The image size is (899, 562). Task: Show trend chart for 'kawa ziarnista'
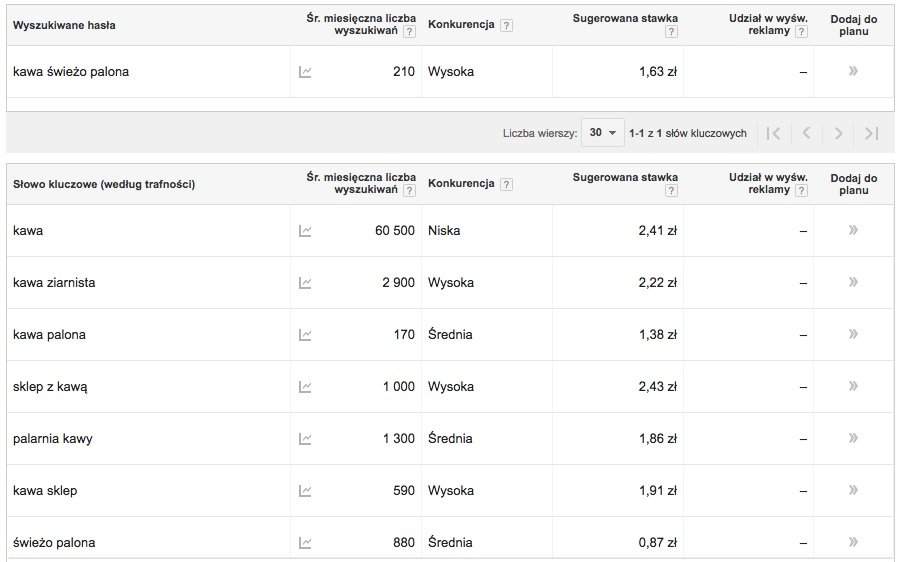[305, 283]
